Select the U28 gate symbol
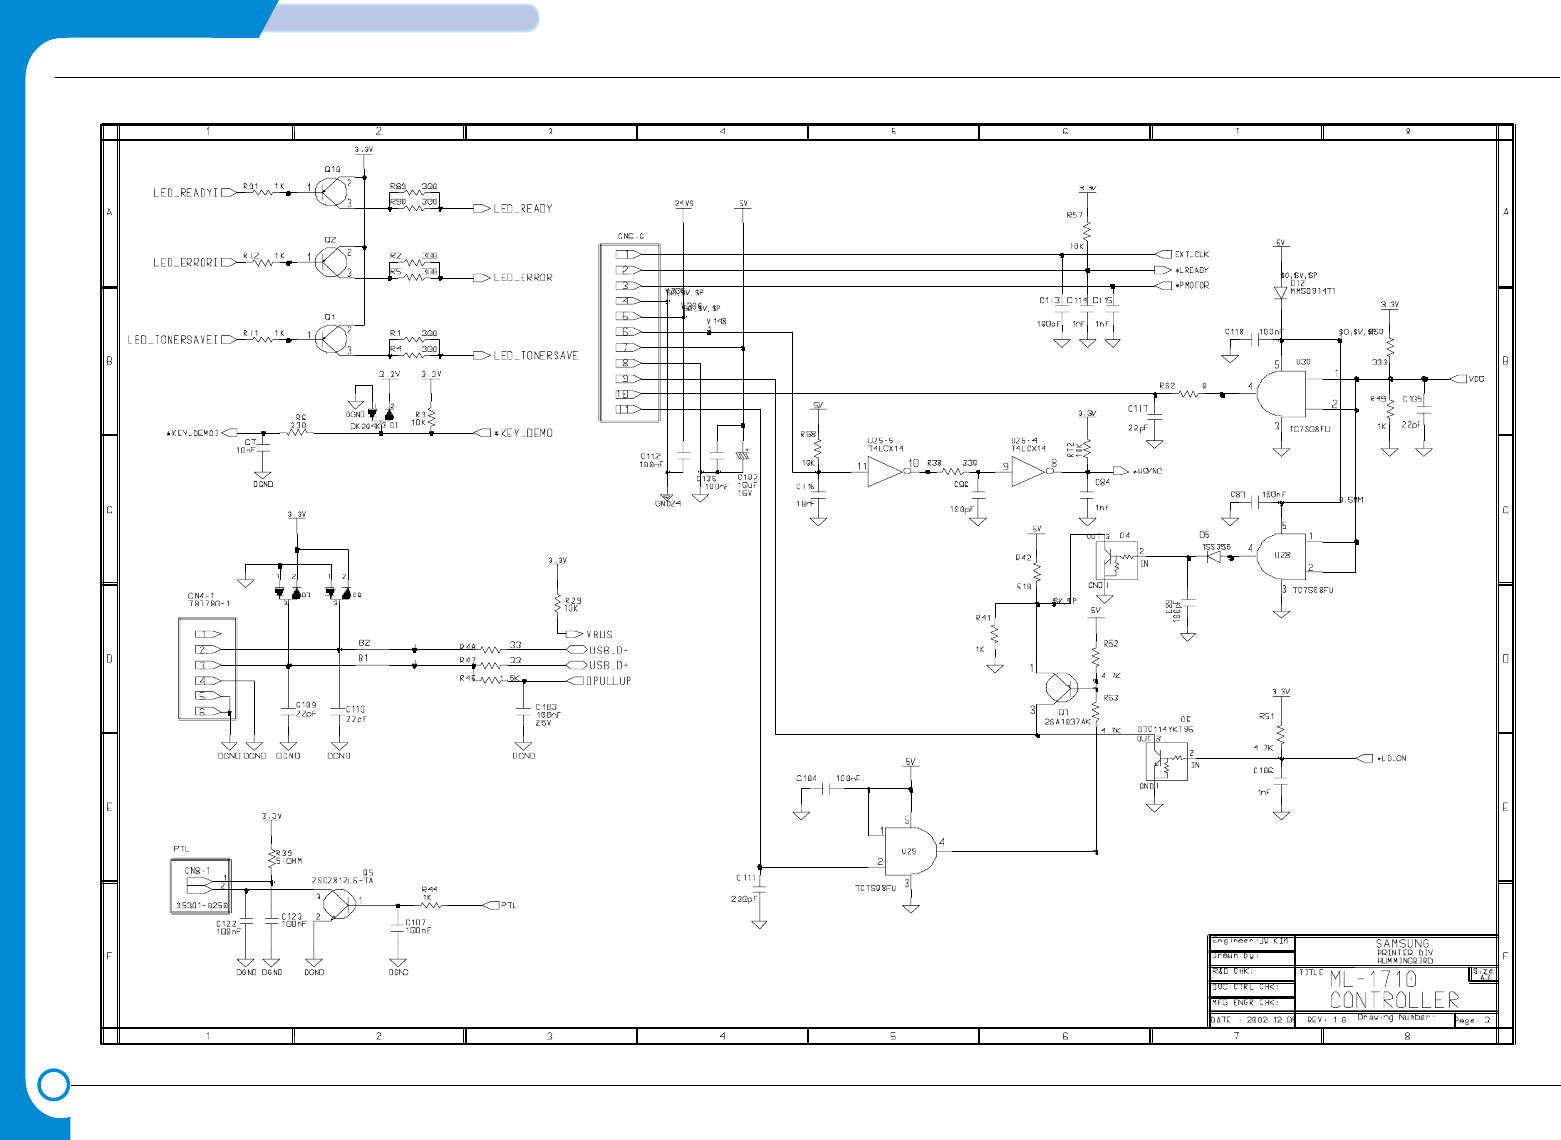 click(1281, 556)
